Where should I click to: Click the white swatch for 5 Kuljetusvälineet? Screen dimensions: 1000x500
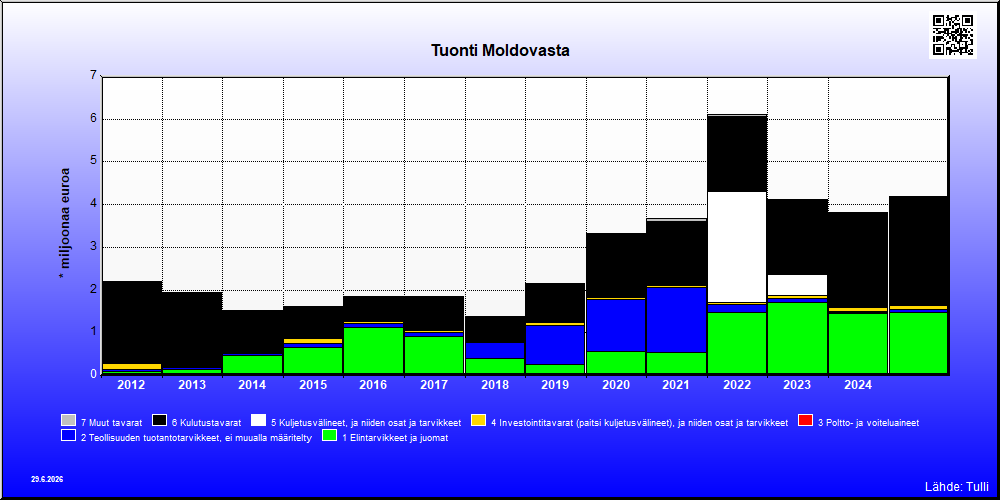pyautogui.click(x=258, y=421)
